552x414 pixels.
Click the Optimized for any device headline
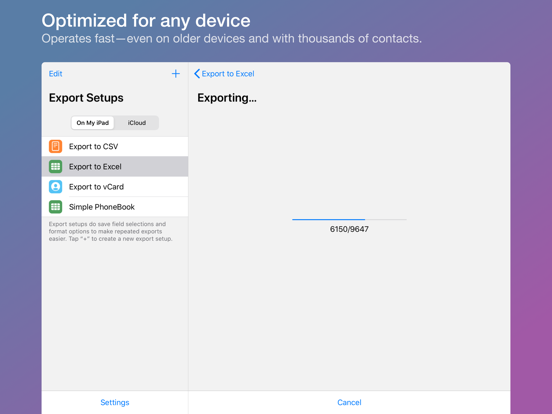point(146,20)
